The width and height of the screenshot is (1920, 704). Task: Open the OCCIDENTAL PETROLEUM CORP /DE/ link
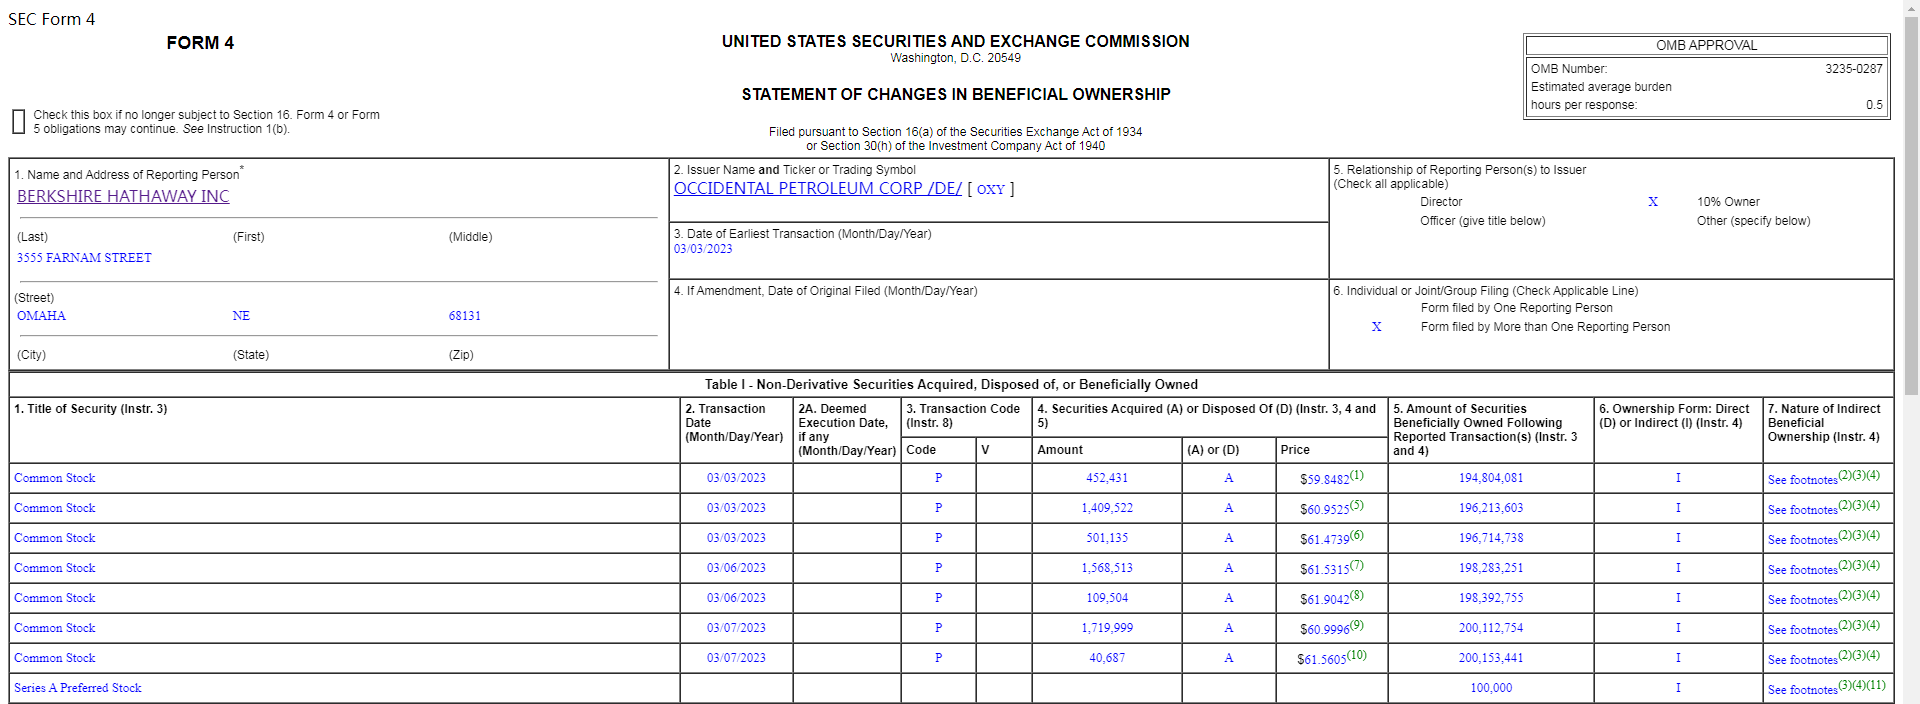point(817,189)
